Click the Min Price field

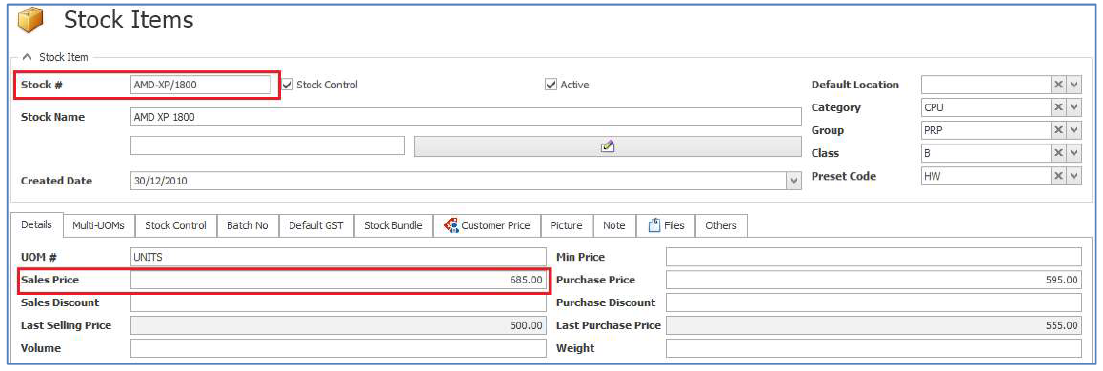(x=874, y=257)
